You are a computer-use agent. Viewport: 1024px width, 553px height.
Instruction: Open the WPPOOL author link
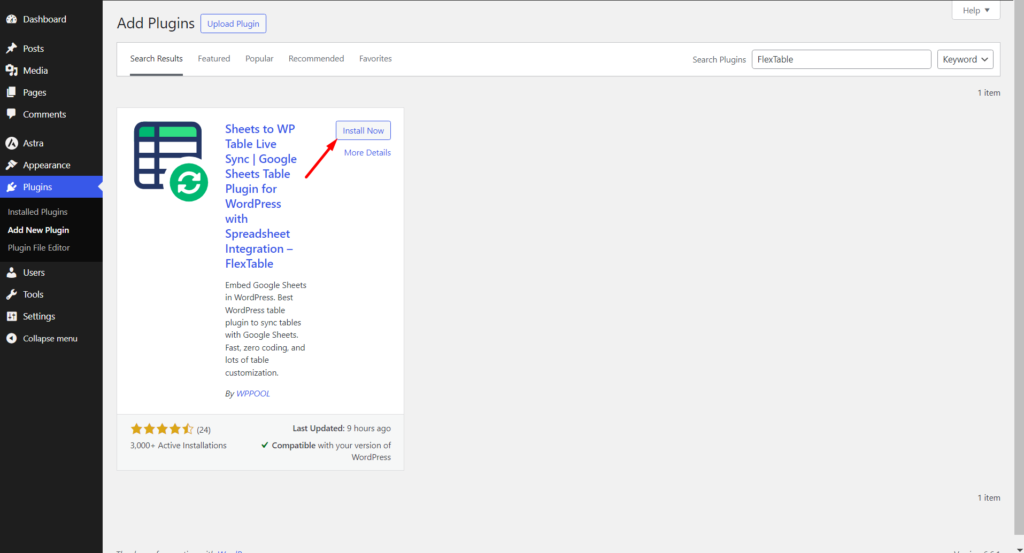click(253, 394)
